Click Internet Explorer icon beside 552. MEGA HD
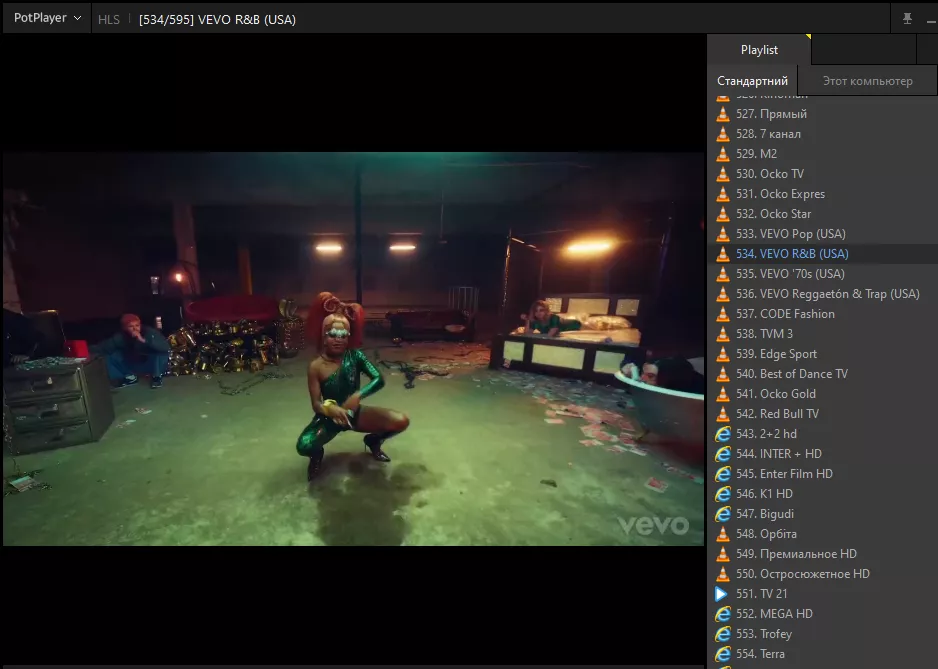 (723, 614)
